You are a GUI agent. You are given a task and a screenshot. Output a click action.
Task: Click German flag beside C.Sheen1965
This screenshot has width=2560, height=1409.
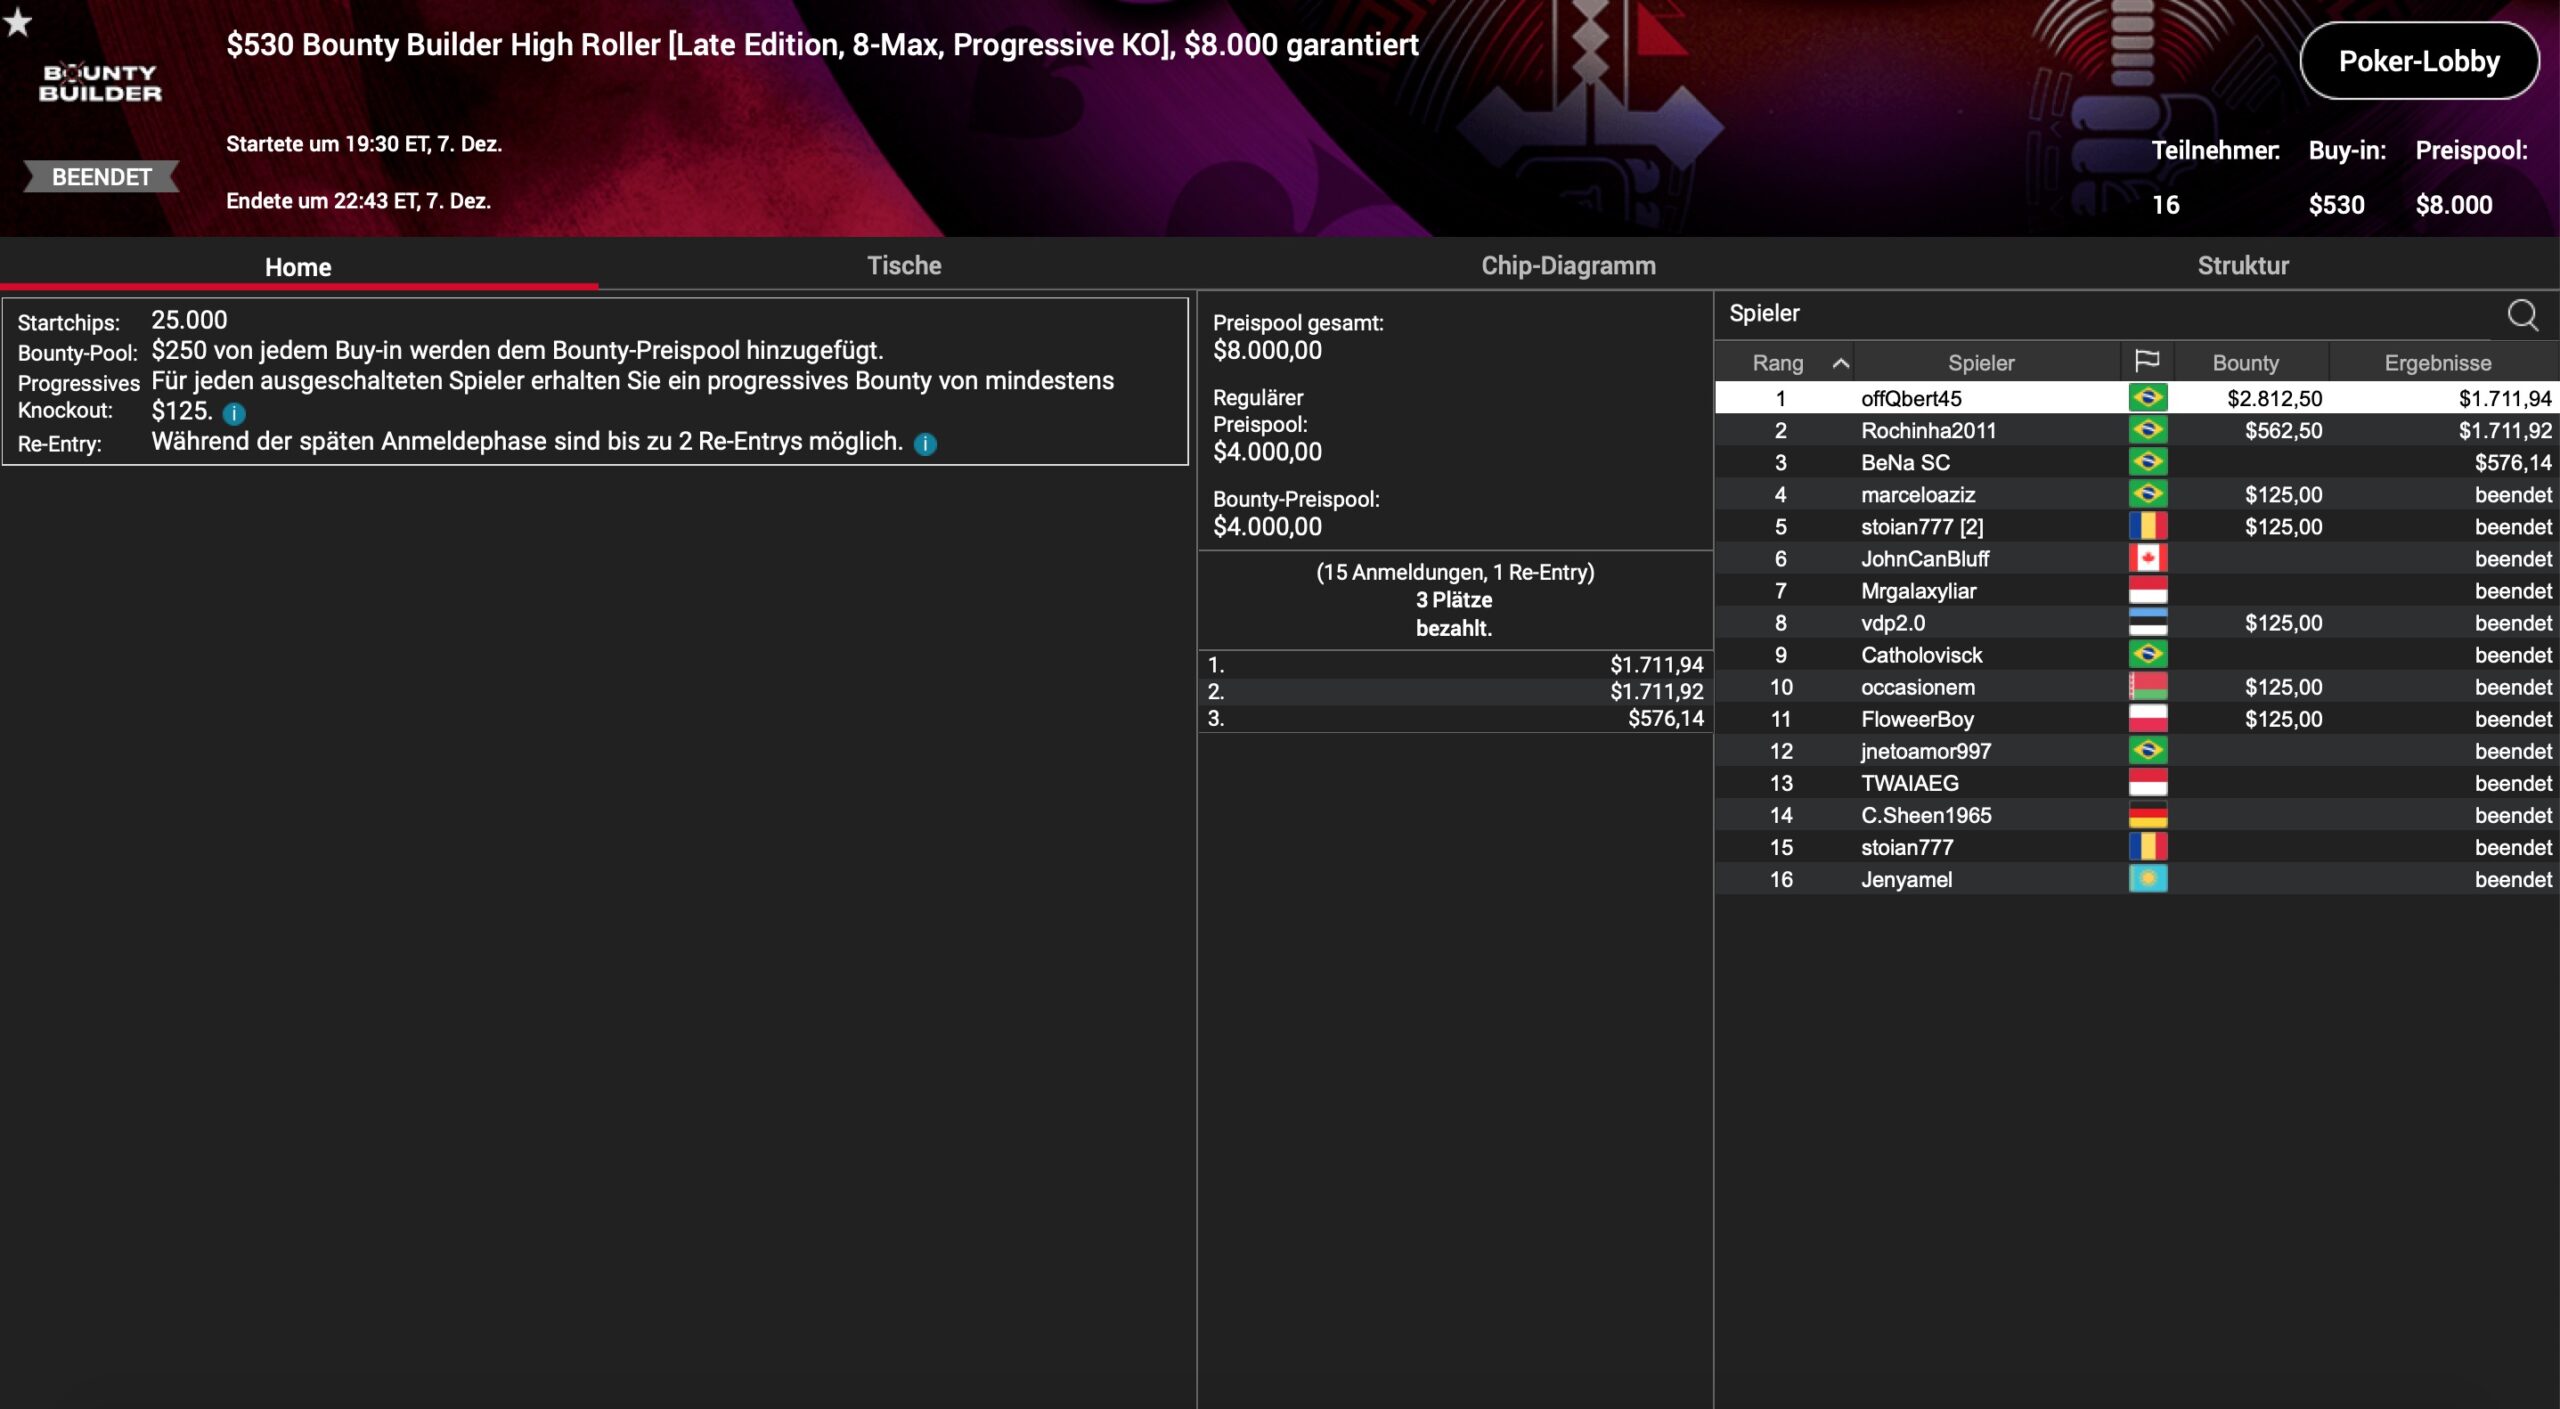click(x=2147, y=815)
